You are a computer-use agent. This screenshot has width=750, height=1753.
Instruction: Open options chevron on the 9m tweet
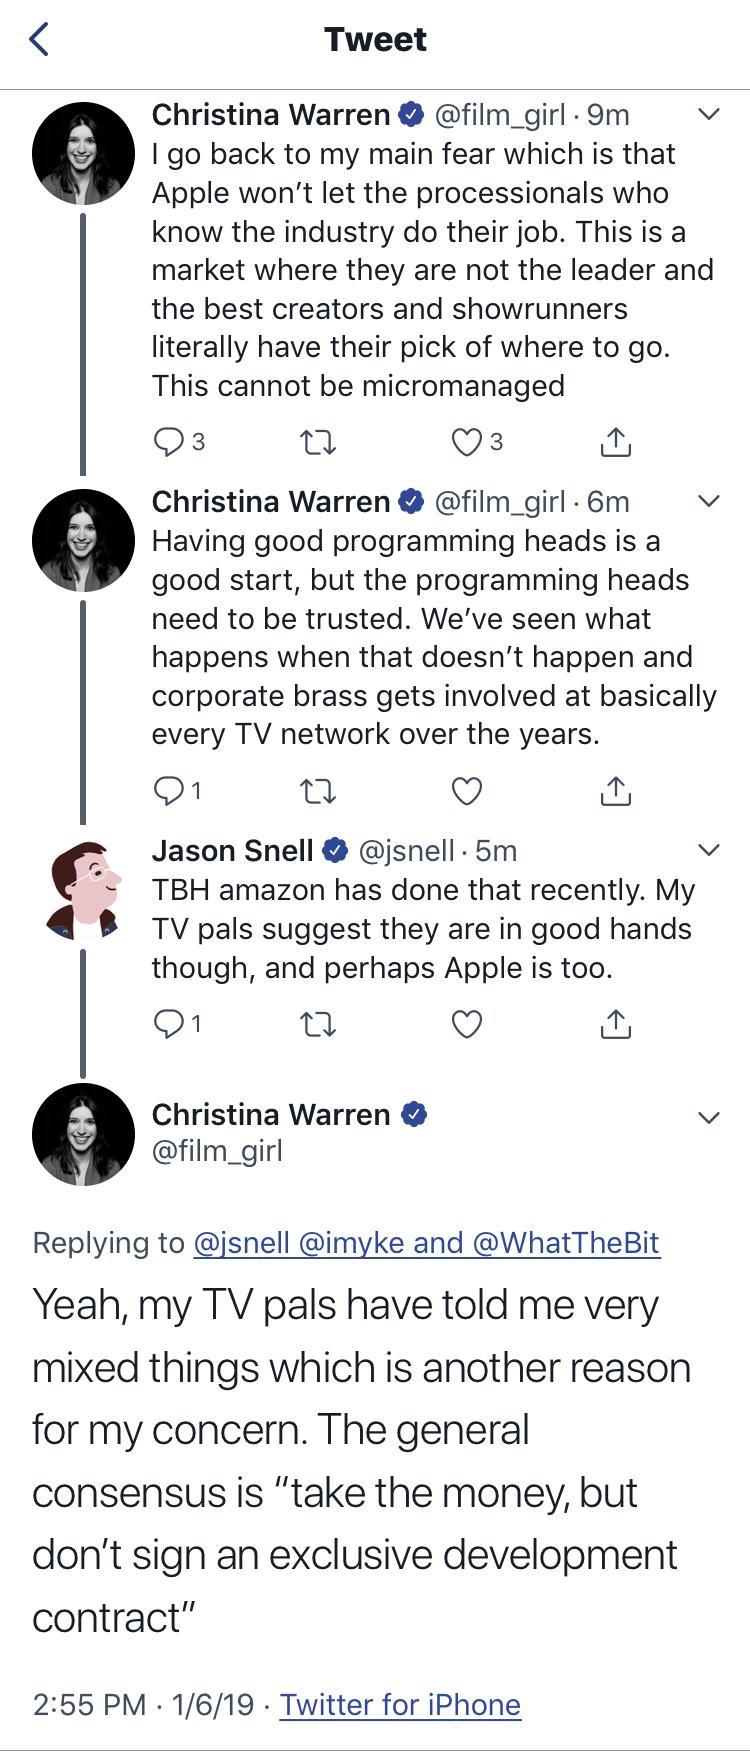pyautogui.click(x=707, y=115)
